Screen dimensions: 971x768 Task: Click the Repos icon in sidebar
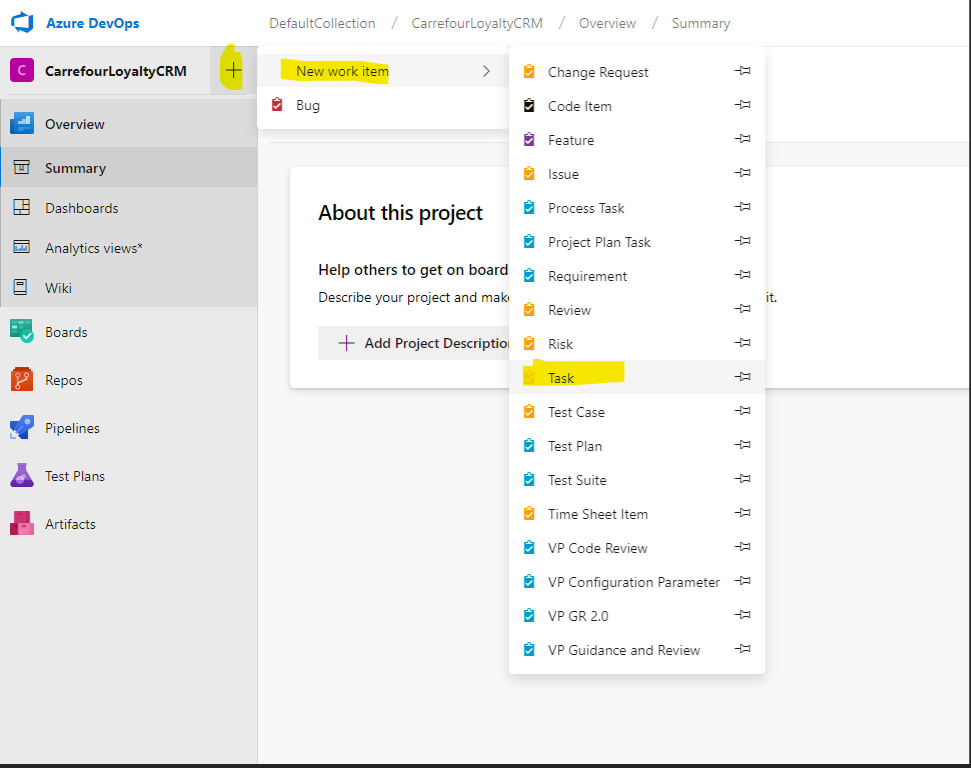pyautogui.click(x=22, y=379)
